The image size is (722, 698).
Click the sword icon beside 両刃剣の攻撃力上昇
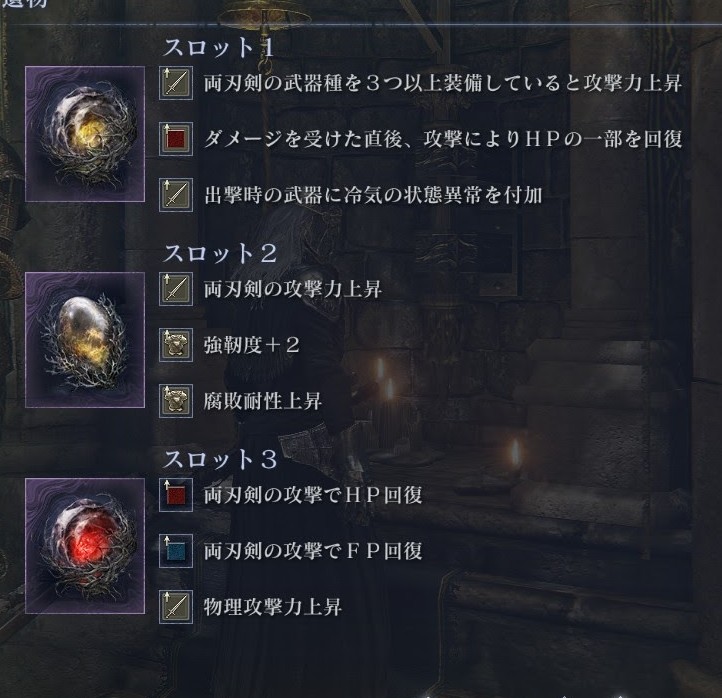tap(176, 289)
